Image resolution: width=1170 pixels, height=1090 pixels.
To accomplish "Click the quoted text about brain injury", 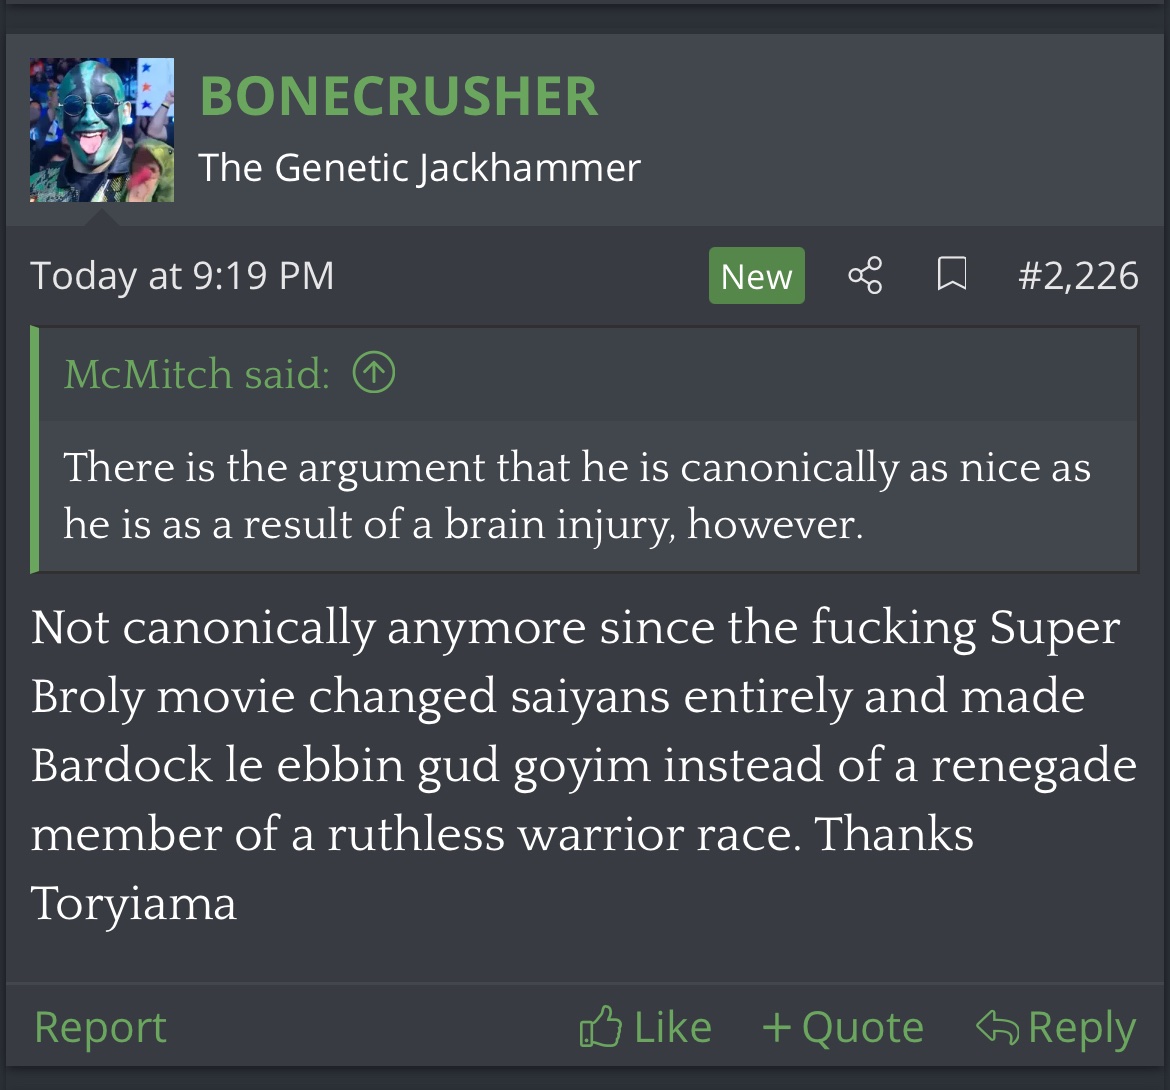I will coord(576,495).
